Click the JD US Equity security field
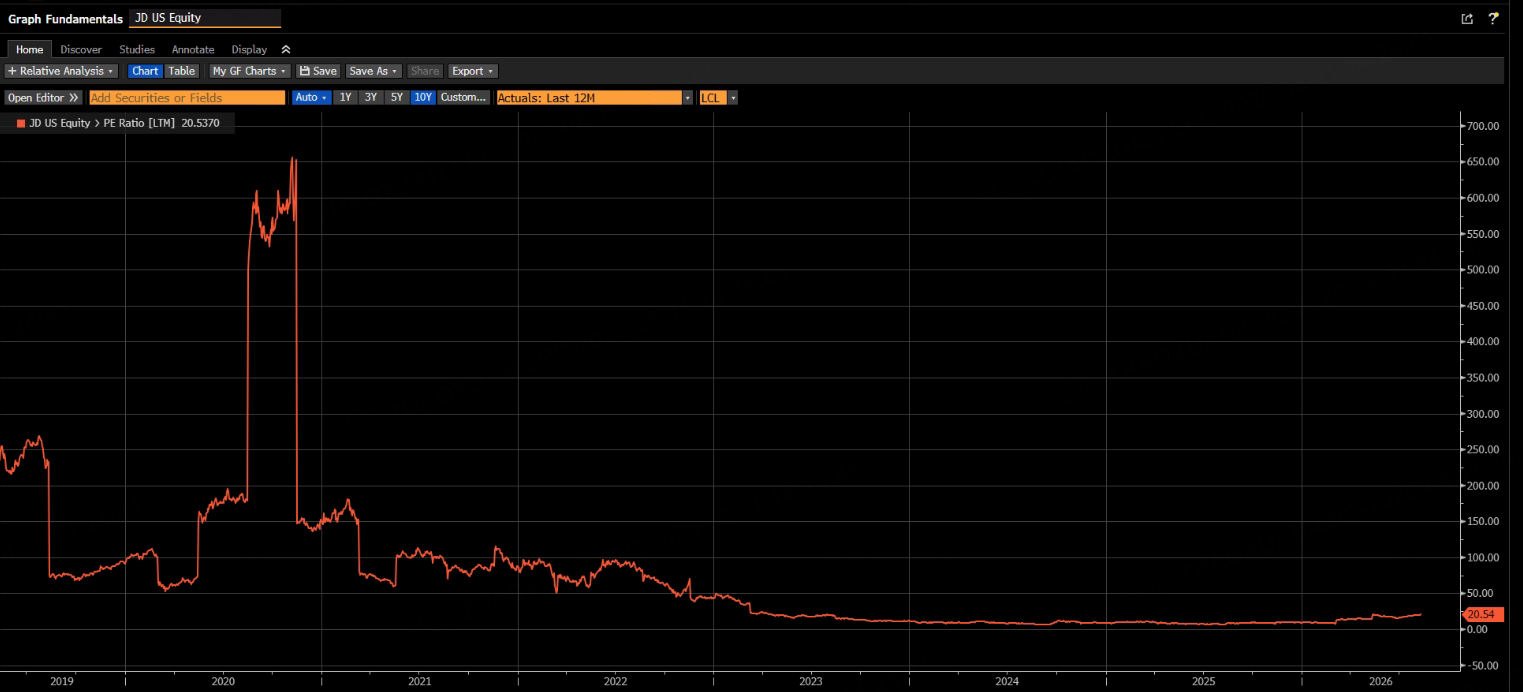The width and height of the screenshot is (1523, 692). 205,18
